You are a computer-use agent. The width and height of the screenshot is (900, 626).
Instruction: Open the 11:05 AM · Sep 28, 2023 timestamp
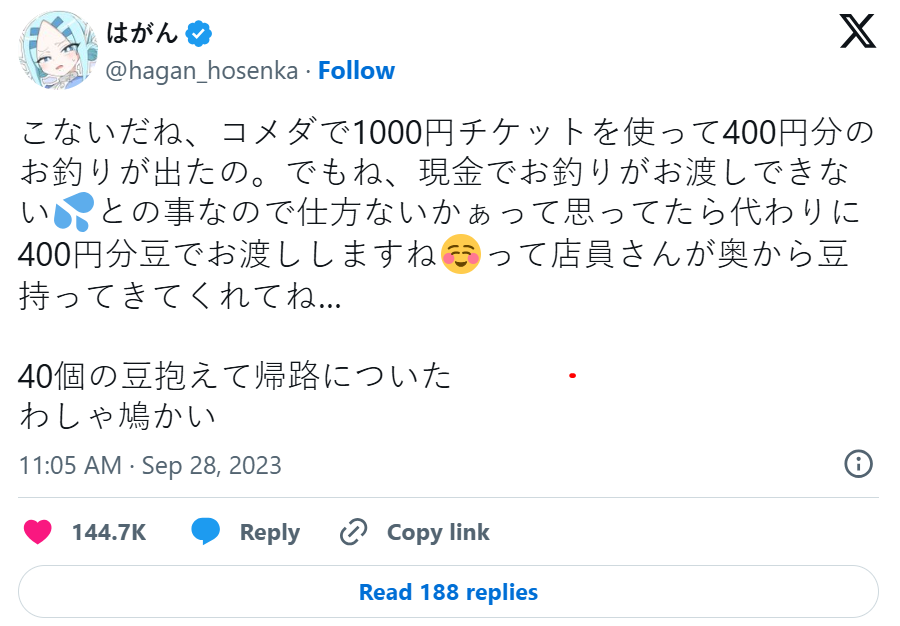click(x=150, y=465)
